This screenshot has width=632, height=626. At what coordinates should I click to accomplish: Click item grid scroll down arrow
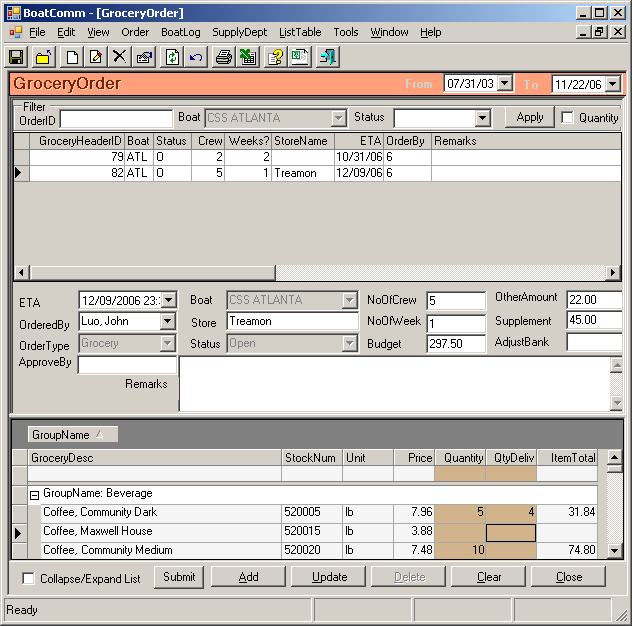click(614, 550)
